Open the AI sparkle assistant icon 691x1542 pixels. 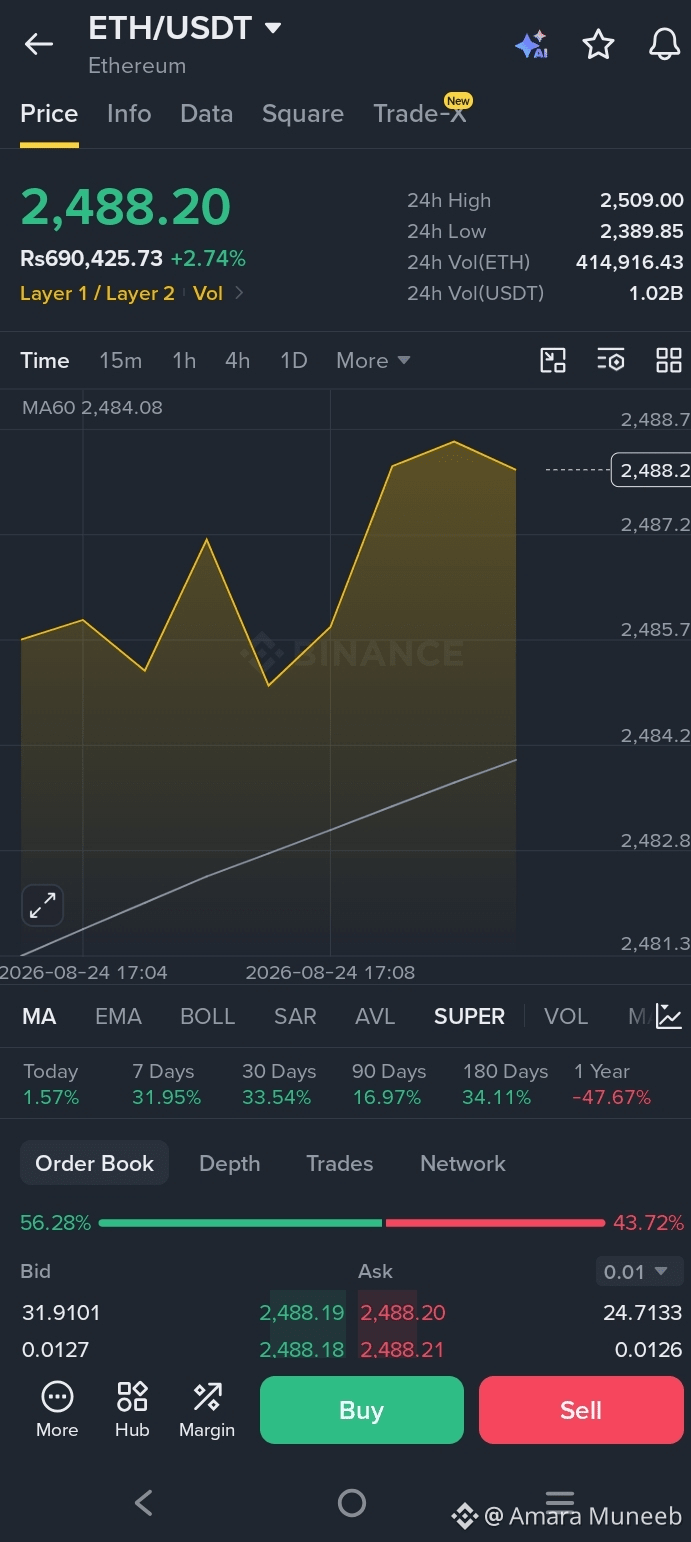pyautogui.click(x=531, y=44)
